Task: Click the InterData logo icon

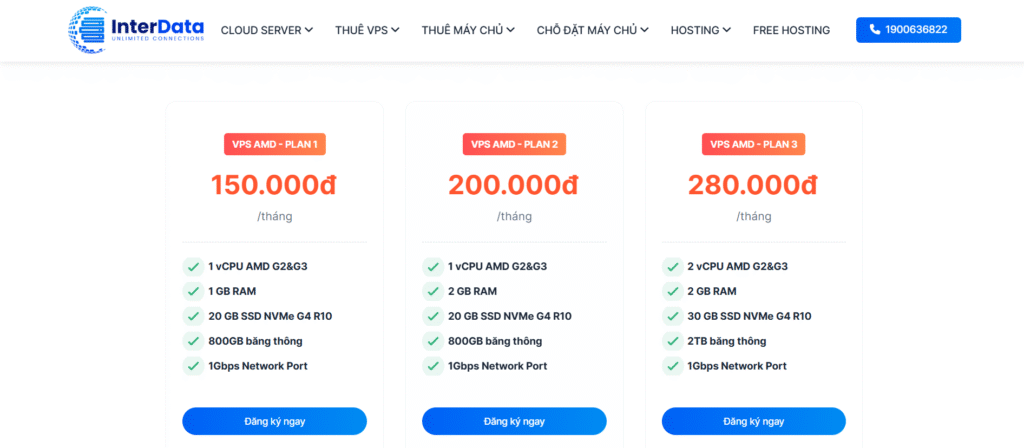Action: (x=88, y=29)
